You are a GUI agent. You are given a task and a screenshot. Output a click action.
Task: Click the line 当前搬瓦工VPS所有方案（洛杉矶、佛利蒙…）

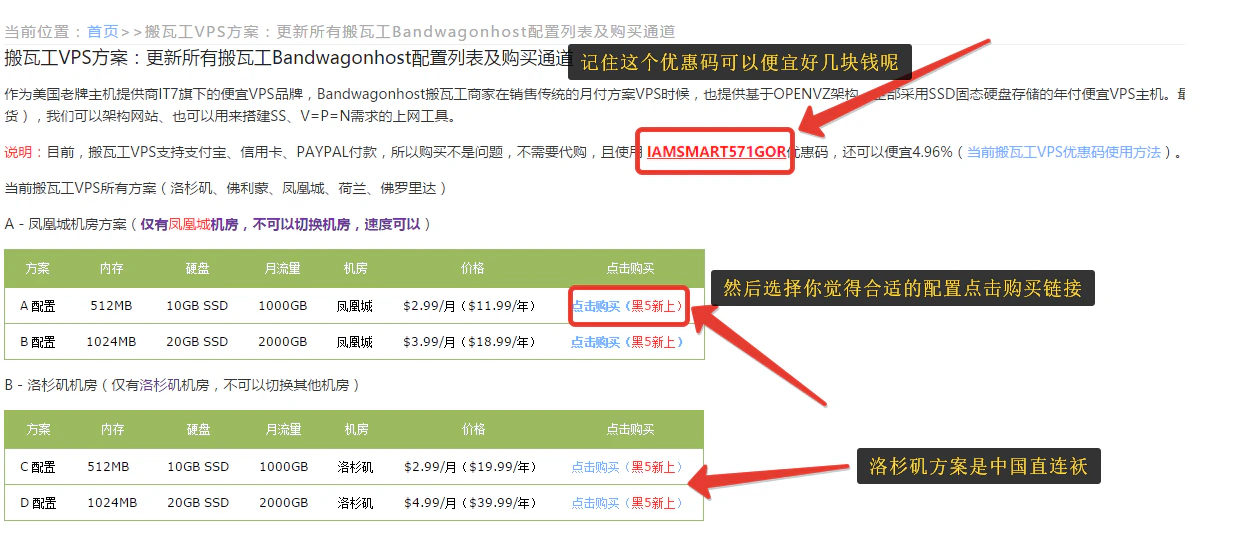pyautogui.click(x=226, y=188)
